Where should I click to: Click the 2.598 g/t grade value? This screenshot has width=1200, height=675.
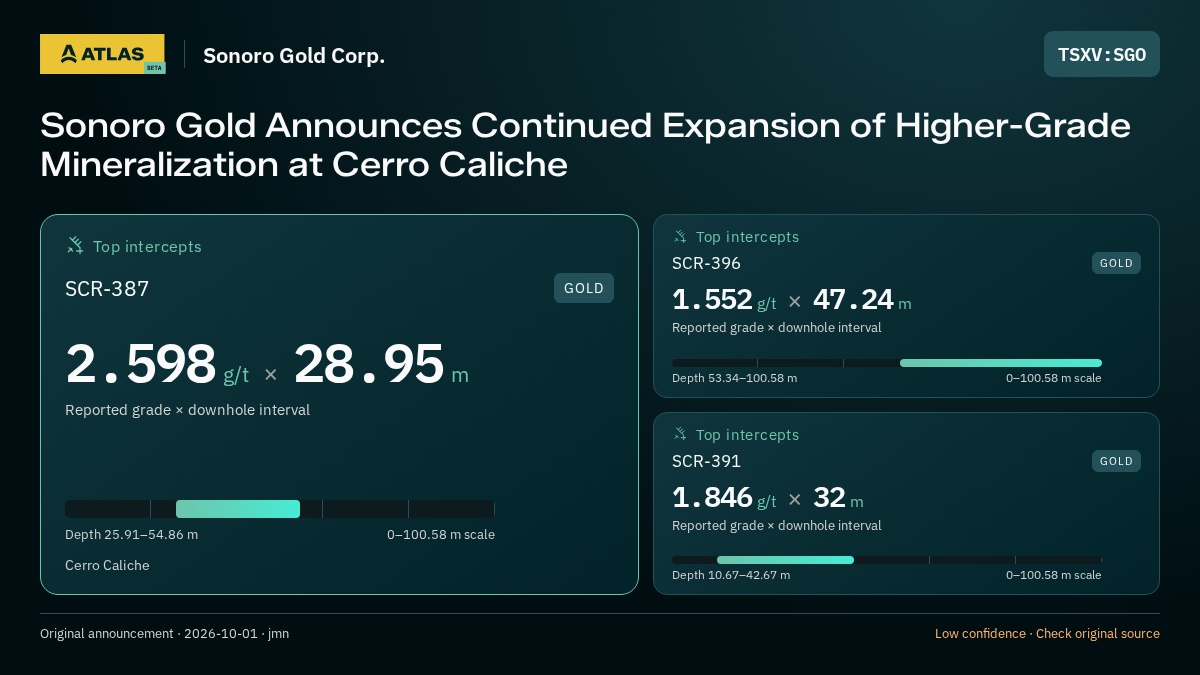tap(157, 364)
